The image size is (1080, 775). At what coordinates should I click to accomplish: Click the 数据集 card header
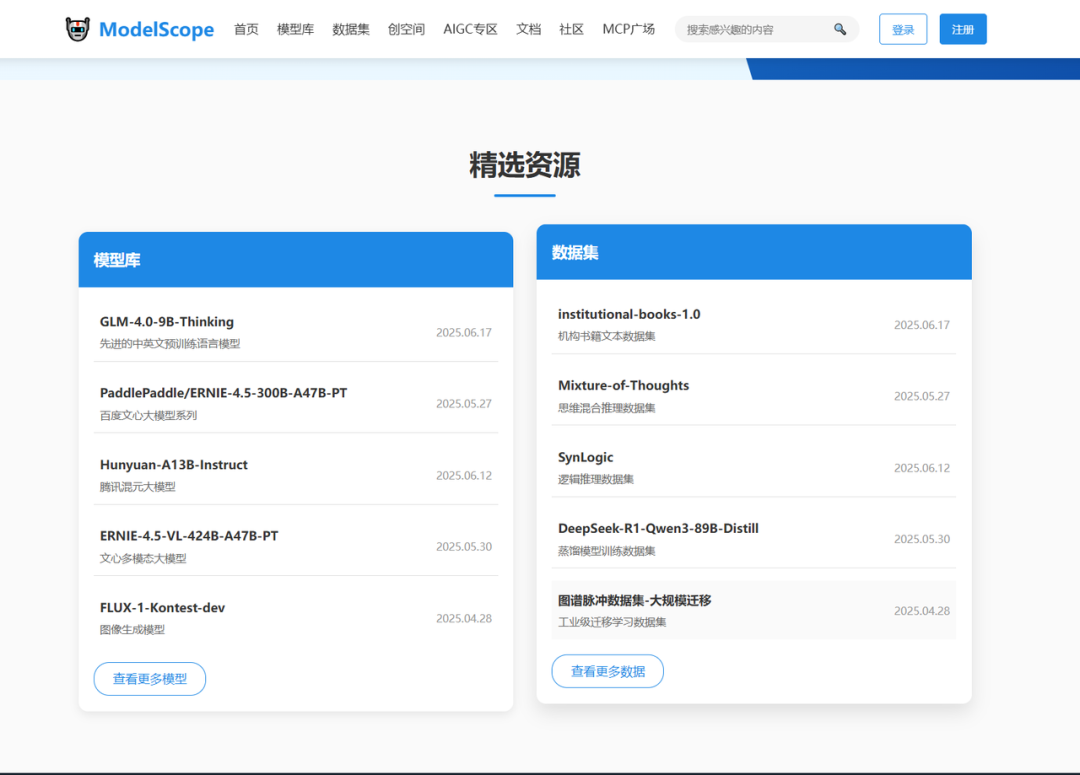click(x=754, y=252)
